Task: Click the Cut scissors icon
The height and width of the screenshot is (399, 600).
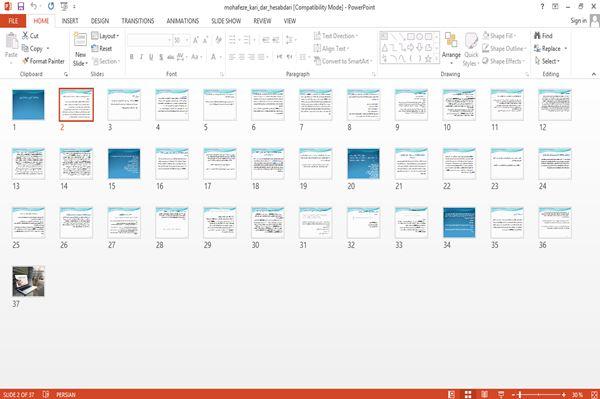Action: tap(25, 36)
